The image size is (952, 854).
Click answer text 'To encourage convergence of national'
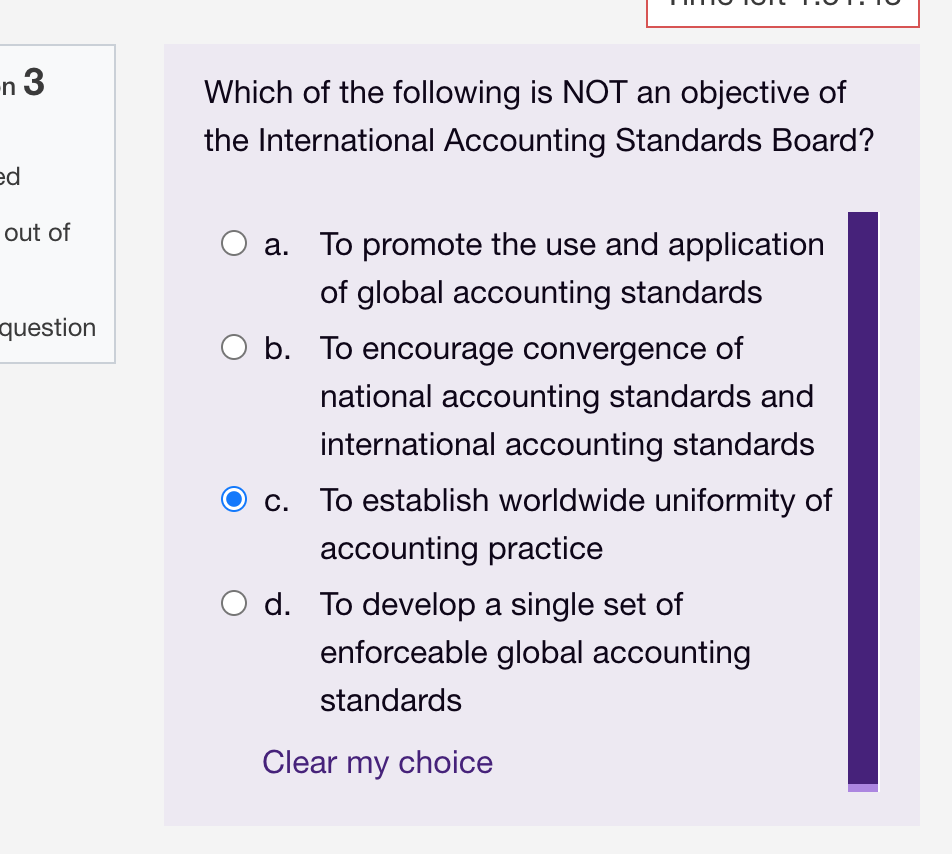[x=567, y=396]
